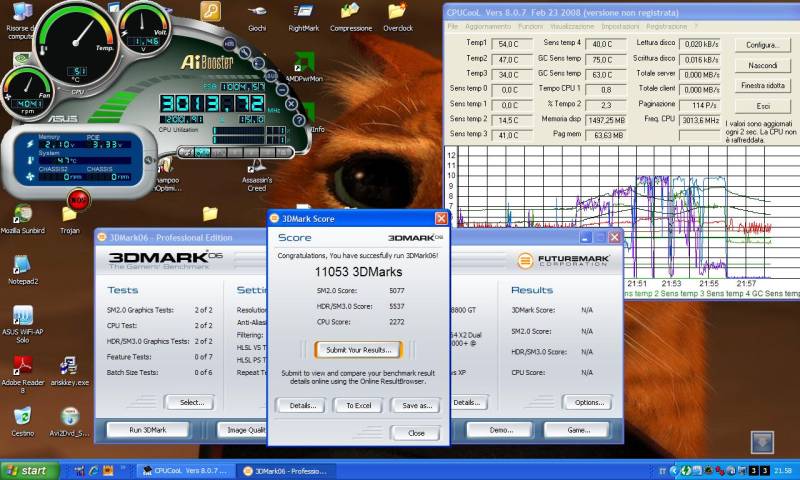
Task: Click the SM2.0 Score value 5077
Action: [x=396, y=291]
